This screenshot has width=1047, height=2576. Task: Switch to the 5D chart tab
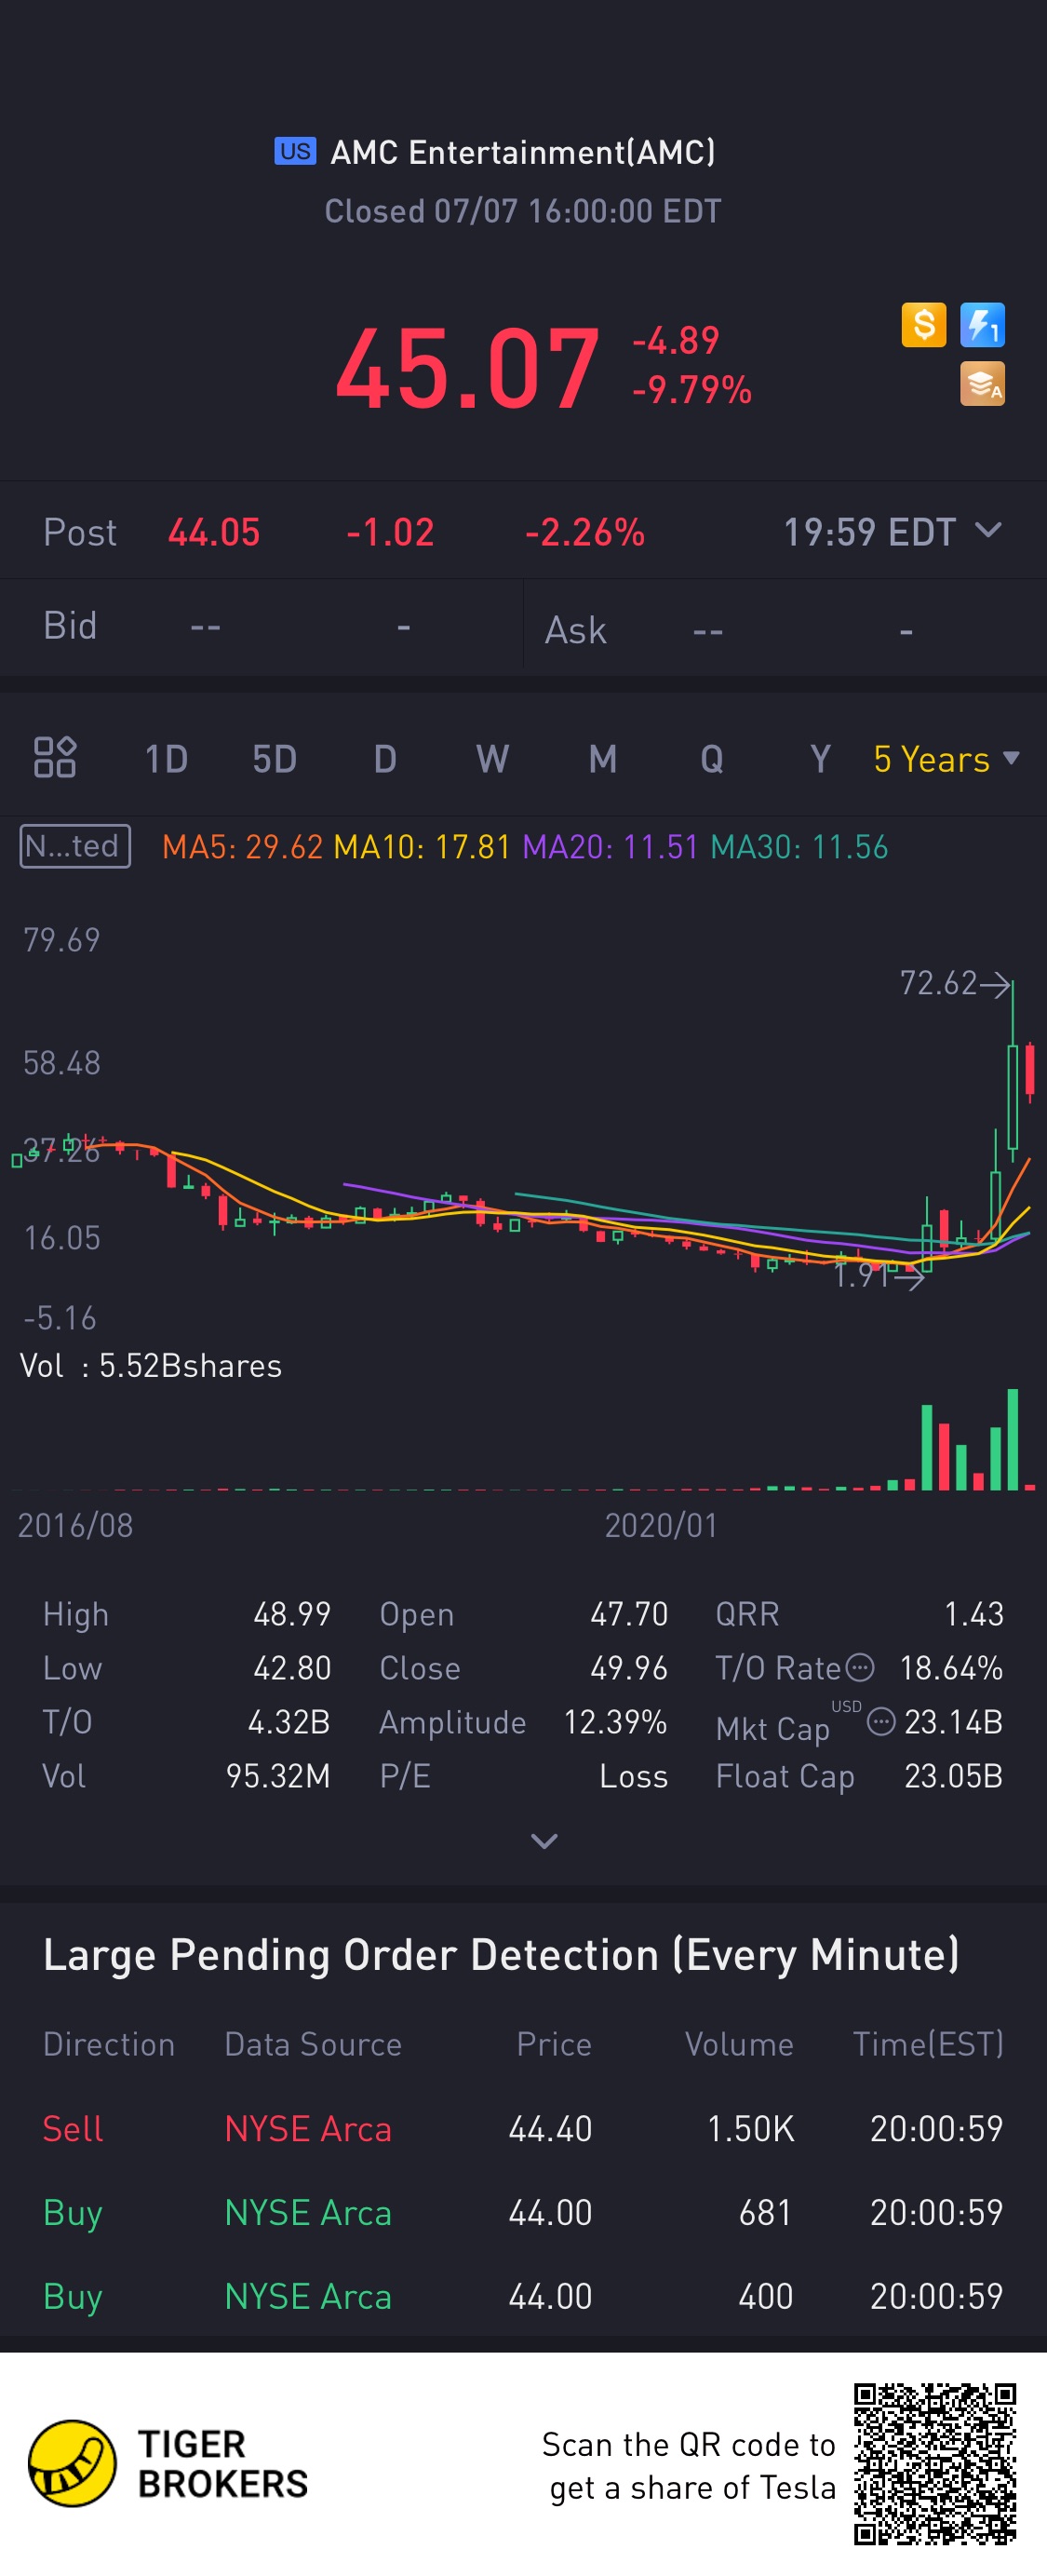point(274,759)
